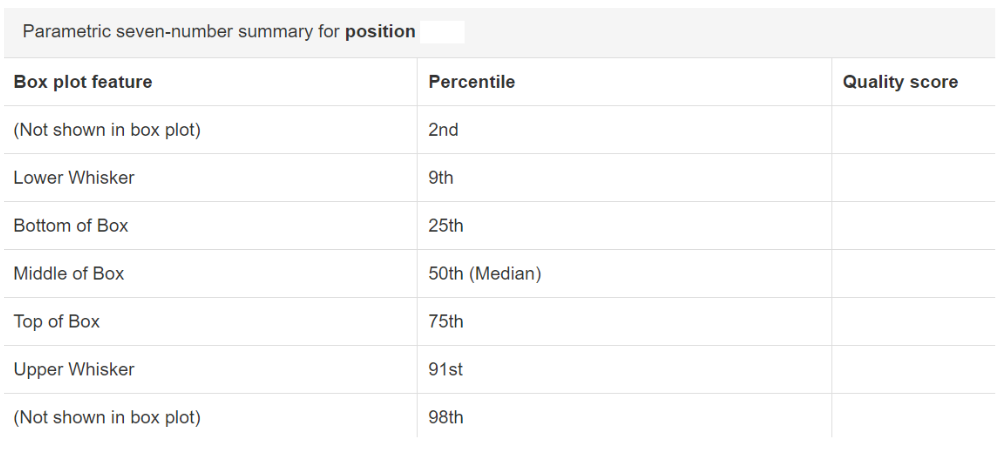Image resolution: width=996 pixels, height=457 pixels.
Task: Click the "2nd" percentile cell
Action: click(443, 130)
